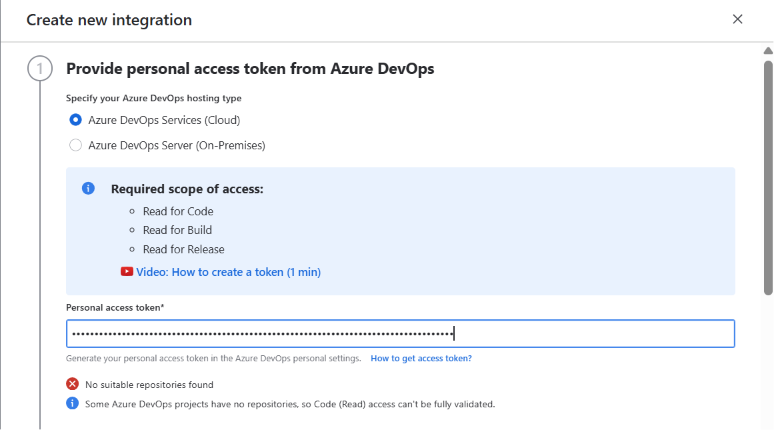The image size is (774, 430).
Task: Click the 'No suitable repositories found' message
Action: pos(149,385)
